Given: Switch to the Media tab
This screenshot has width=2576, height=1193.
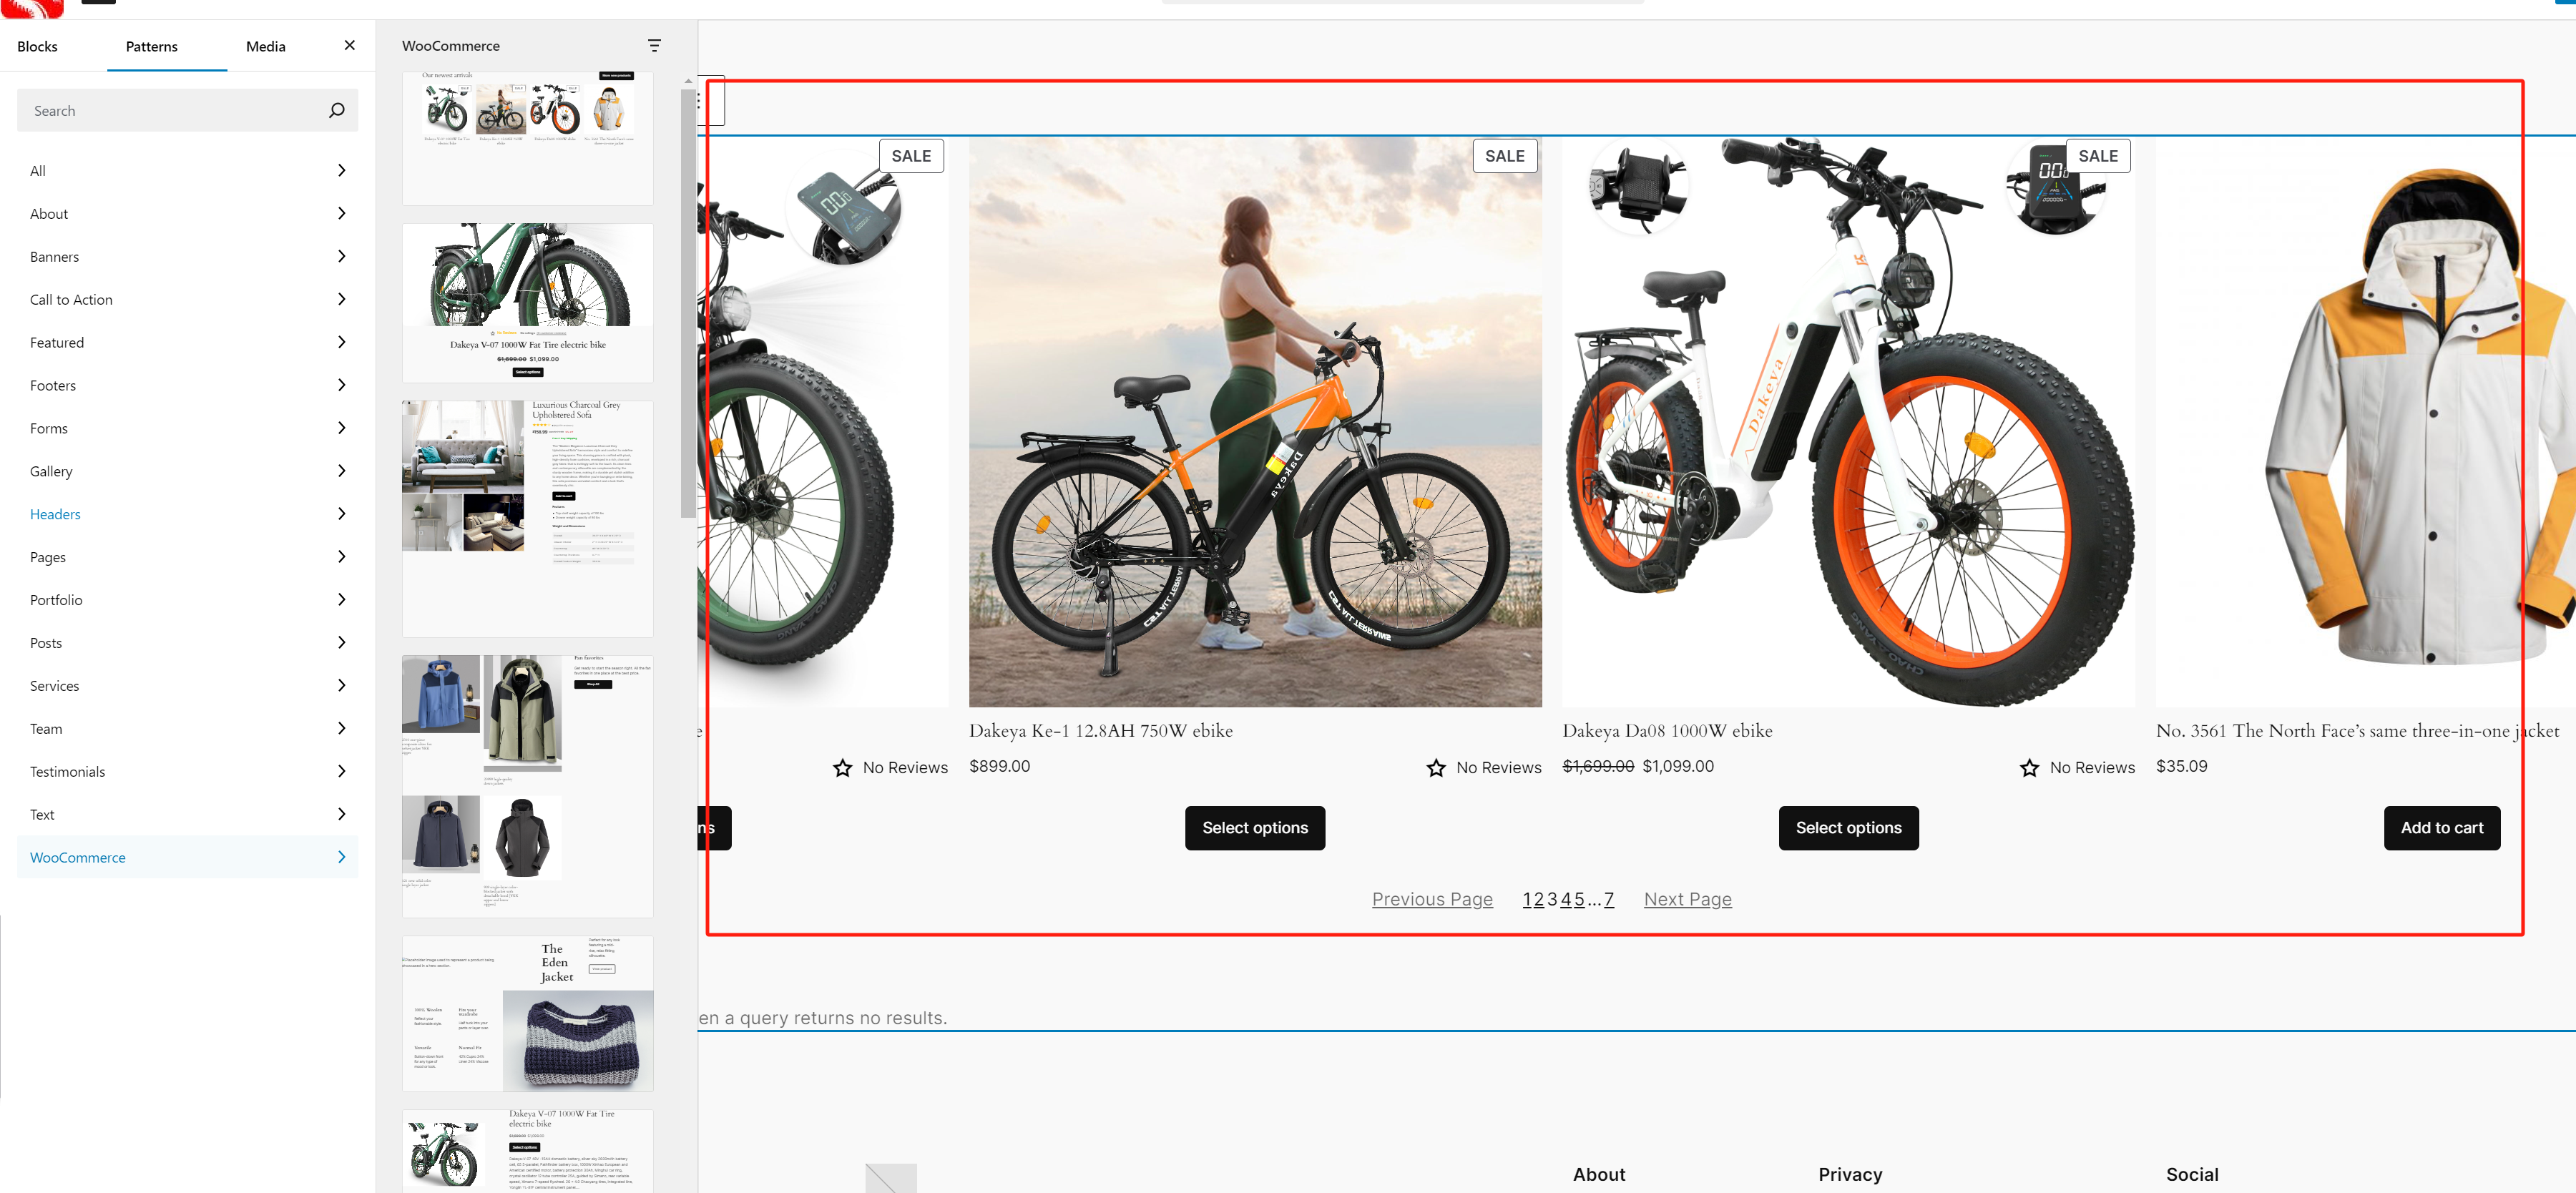Looking at the screenshot, I should [266, 46].
